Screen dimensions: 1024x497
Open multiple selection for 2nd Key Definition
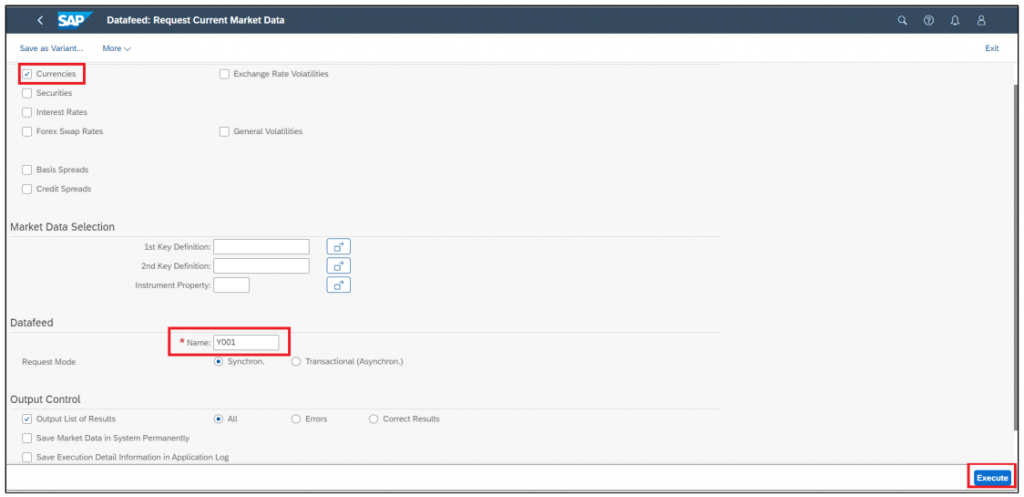coord(338,266)
